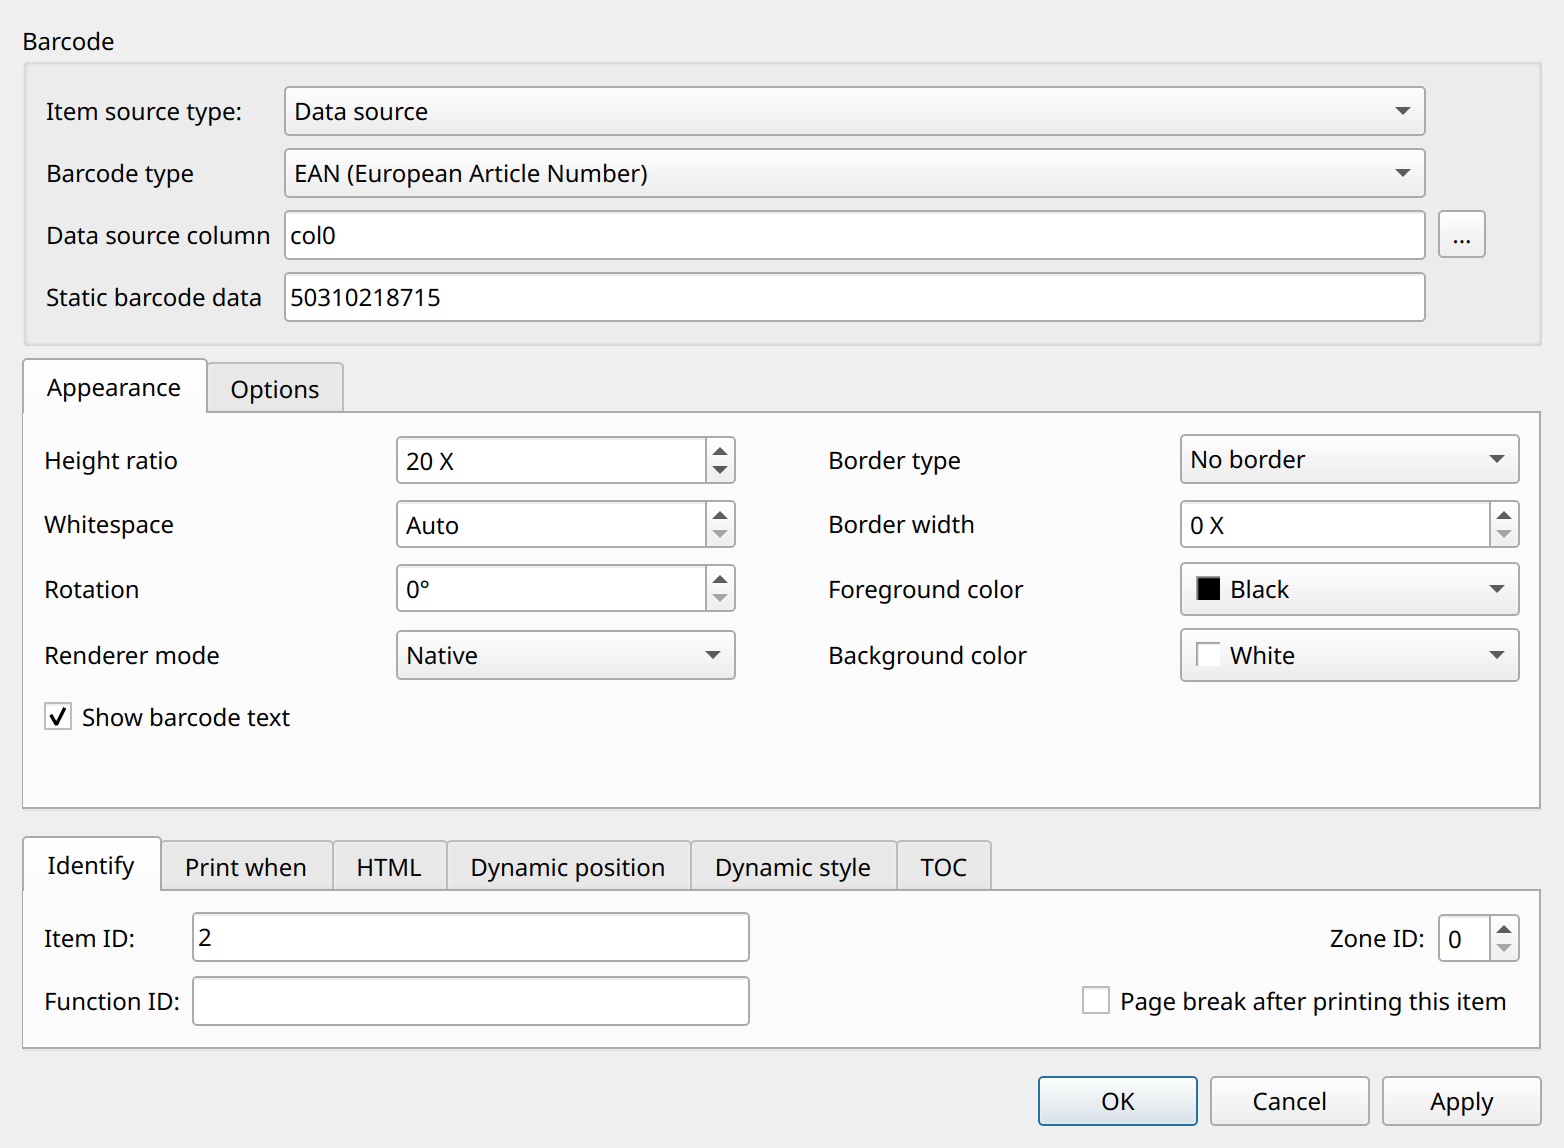Screen dimensions: 1564x1148
Task: Click the Static barcode data field
Action: coord(854,297)
